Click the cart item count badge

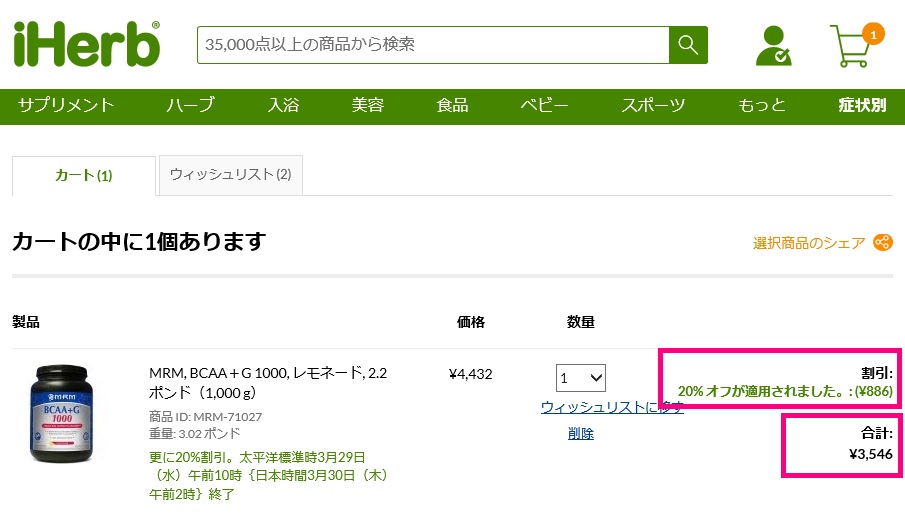(872, 34)
